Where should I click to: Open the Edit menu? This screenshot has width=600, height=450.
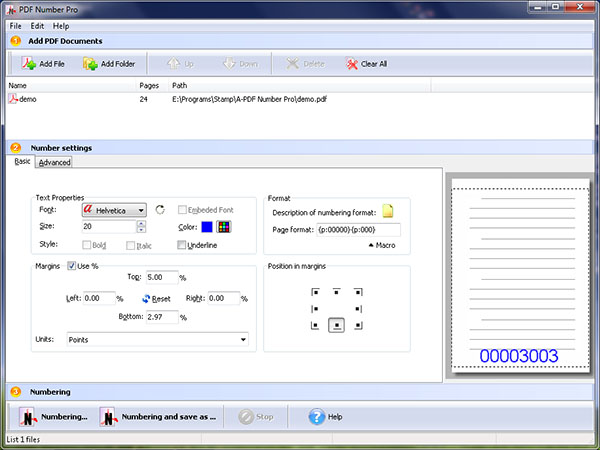coord(37,26)
